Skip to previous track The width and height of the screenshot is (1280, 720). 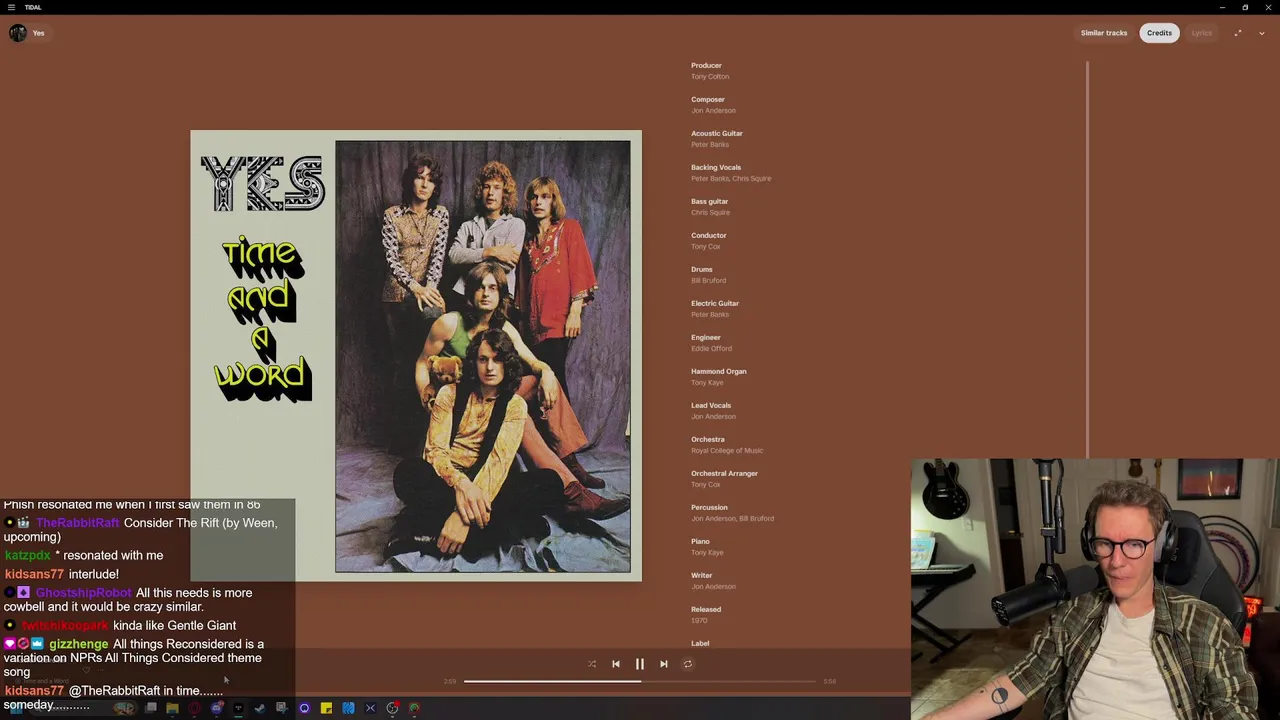click(616, 664)
